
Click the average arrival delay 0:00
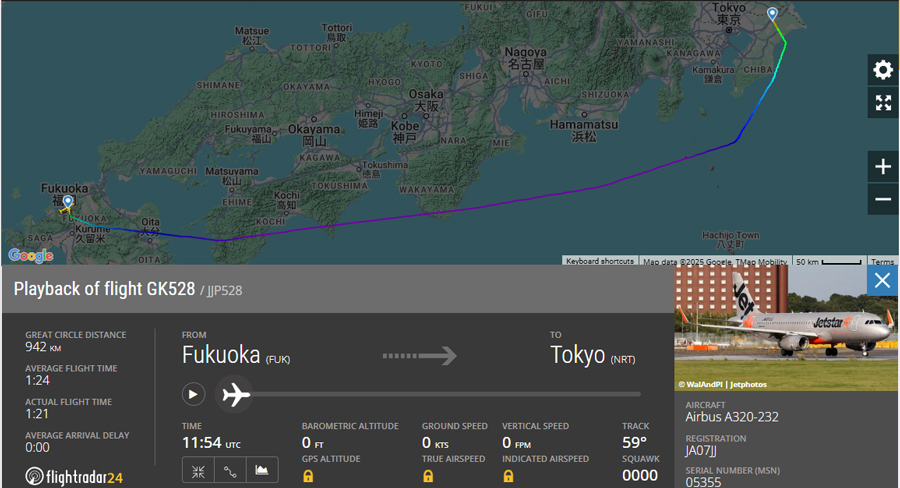37,447
